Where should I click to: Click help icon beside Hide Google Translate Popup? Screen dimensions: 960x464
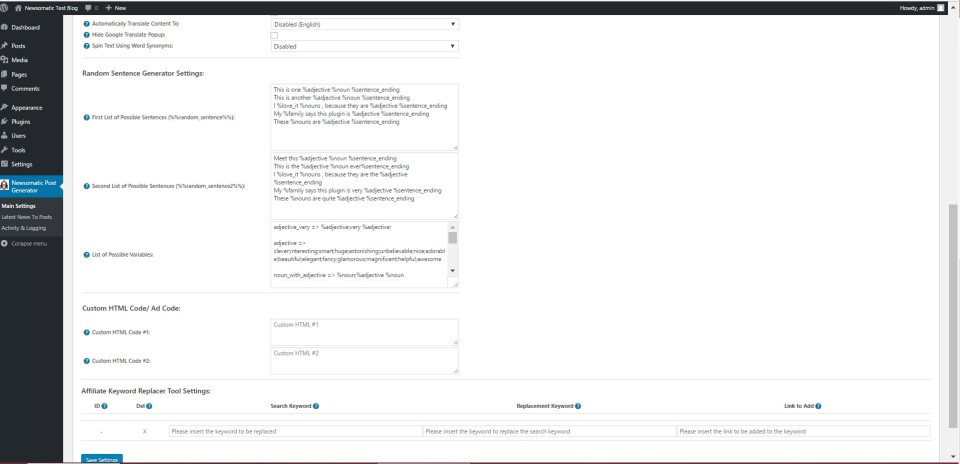coord(86,34)
